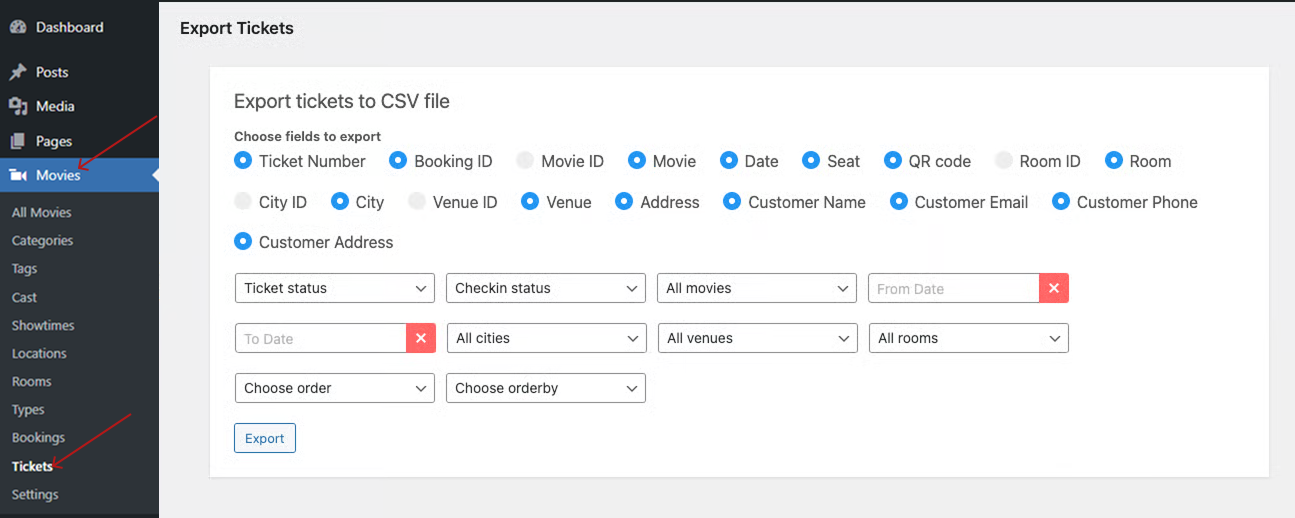The height and width of the screenshot is (518, 1295).
Task: Click the Dashboard gauge icon
Action: [18, 28]
